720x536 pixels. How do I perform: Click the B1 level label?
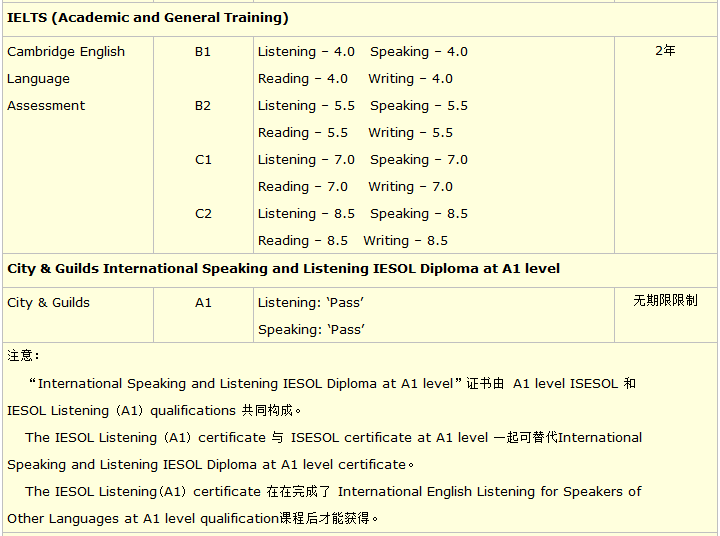point(203,52)
